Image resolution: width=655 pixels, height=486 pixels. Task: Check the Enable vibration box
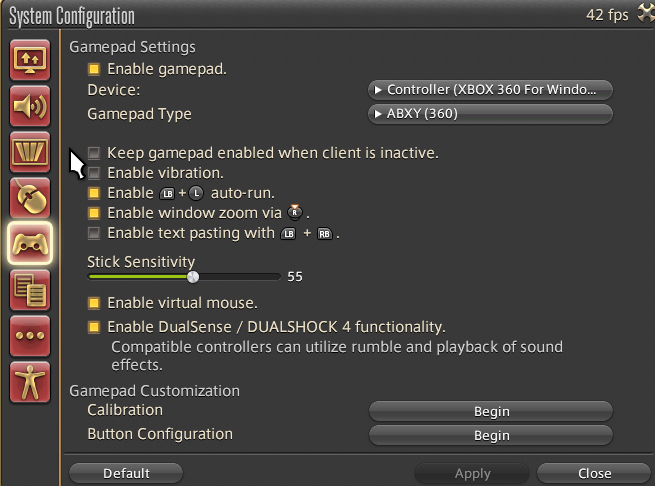tap(94, 173)
